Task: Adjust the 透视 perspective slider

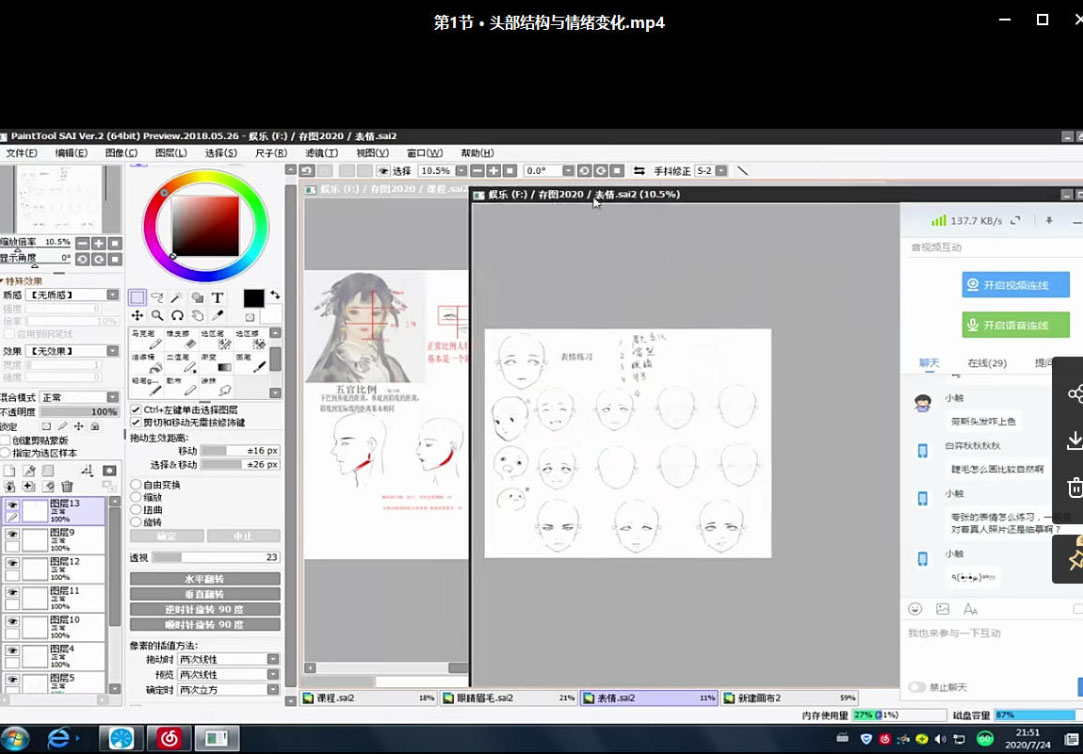Action: pos(215,557)
